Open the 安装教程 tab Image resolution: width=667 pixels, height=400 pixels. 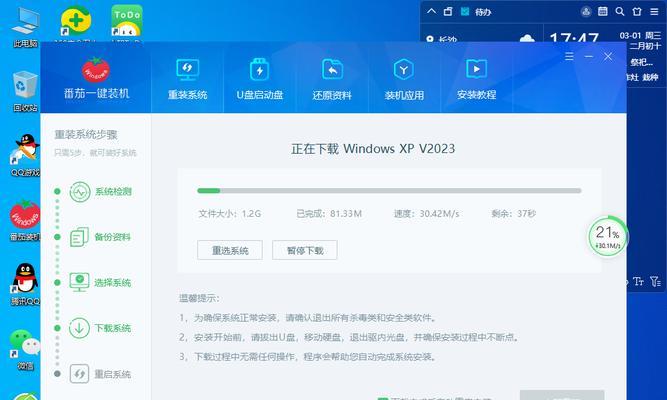click(x=476, y=79)
